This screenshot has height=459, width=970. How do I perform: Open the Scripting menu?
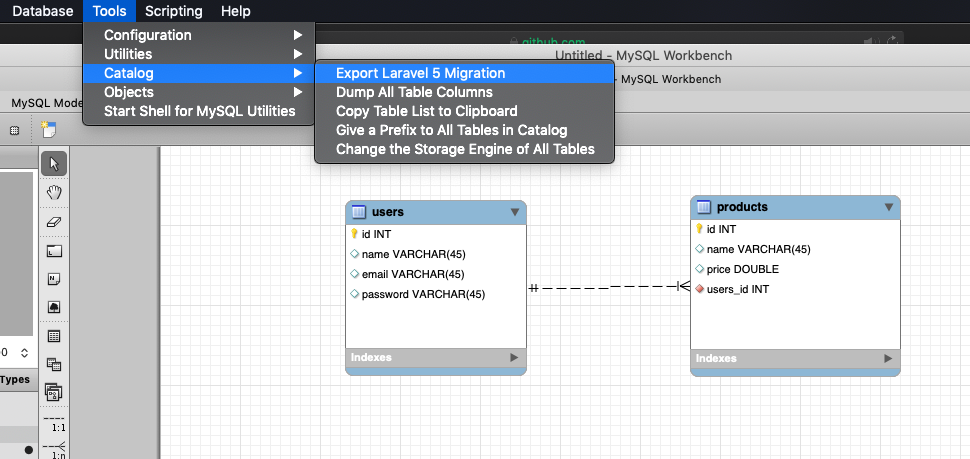point(174,11)
